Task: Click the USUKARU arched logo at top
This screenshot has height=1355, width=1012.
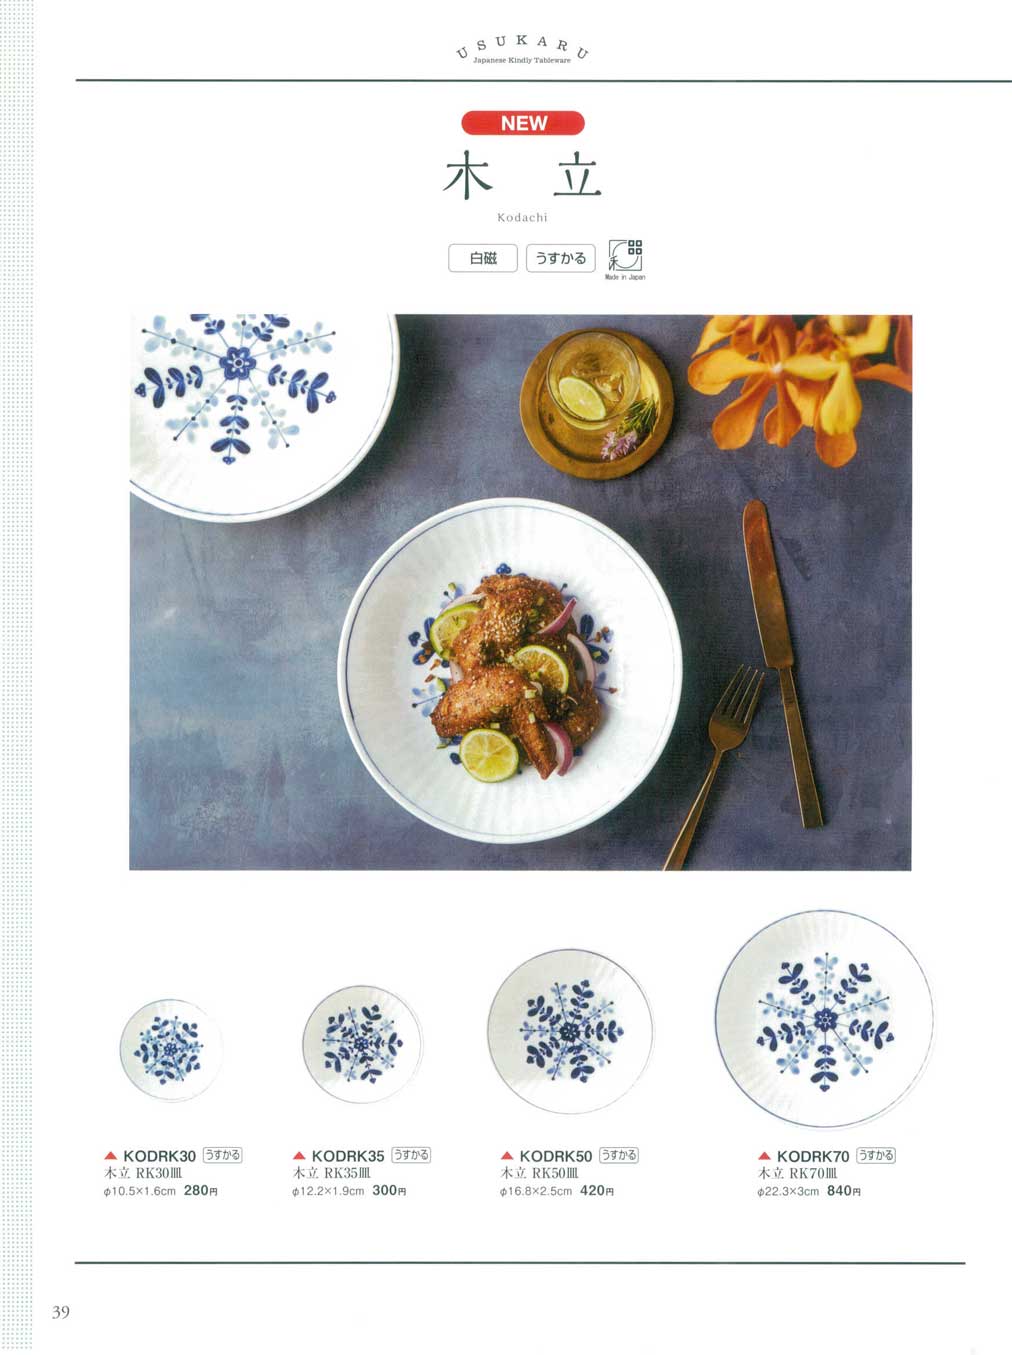Action: (522, 49)
